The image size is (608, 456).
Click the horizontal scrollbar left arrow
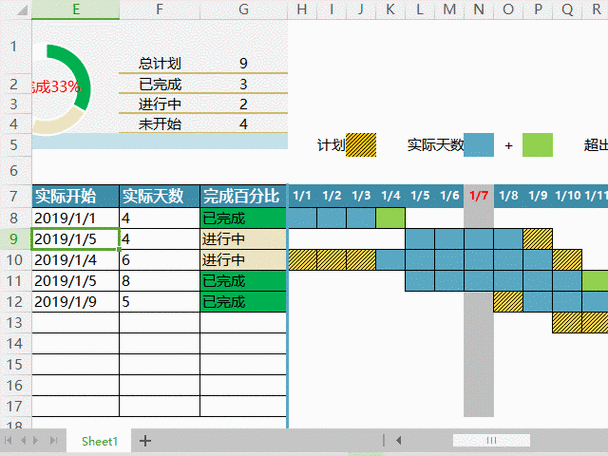click(x=398, y=440)
